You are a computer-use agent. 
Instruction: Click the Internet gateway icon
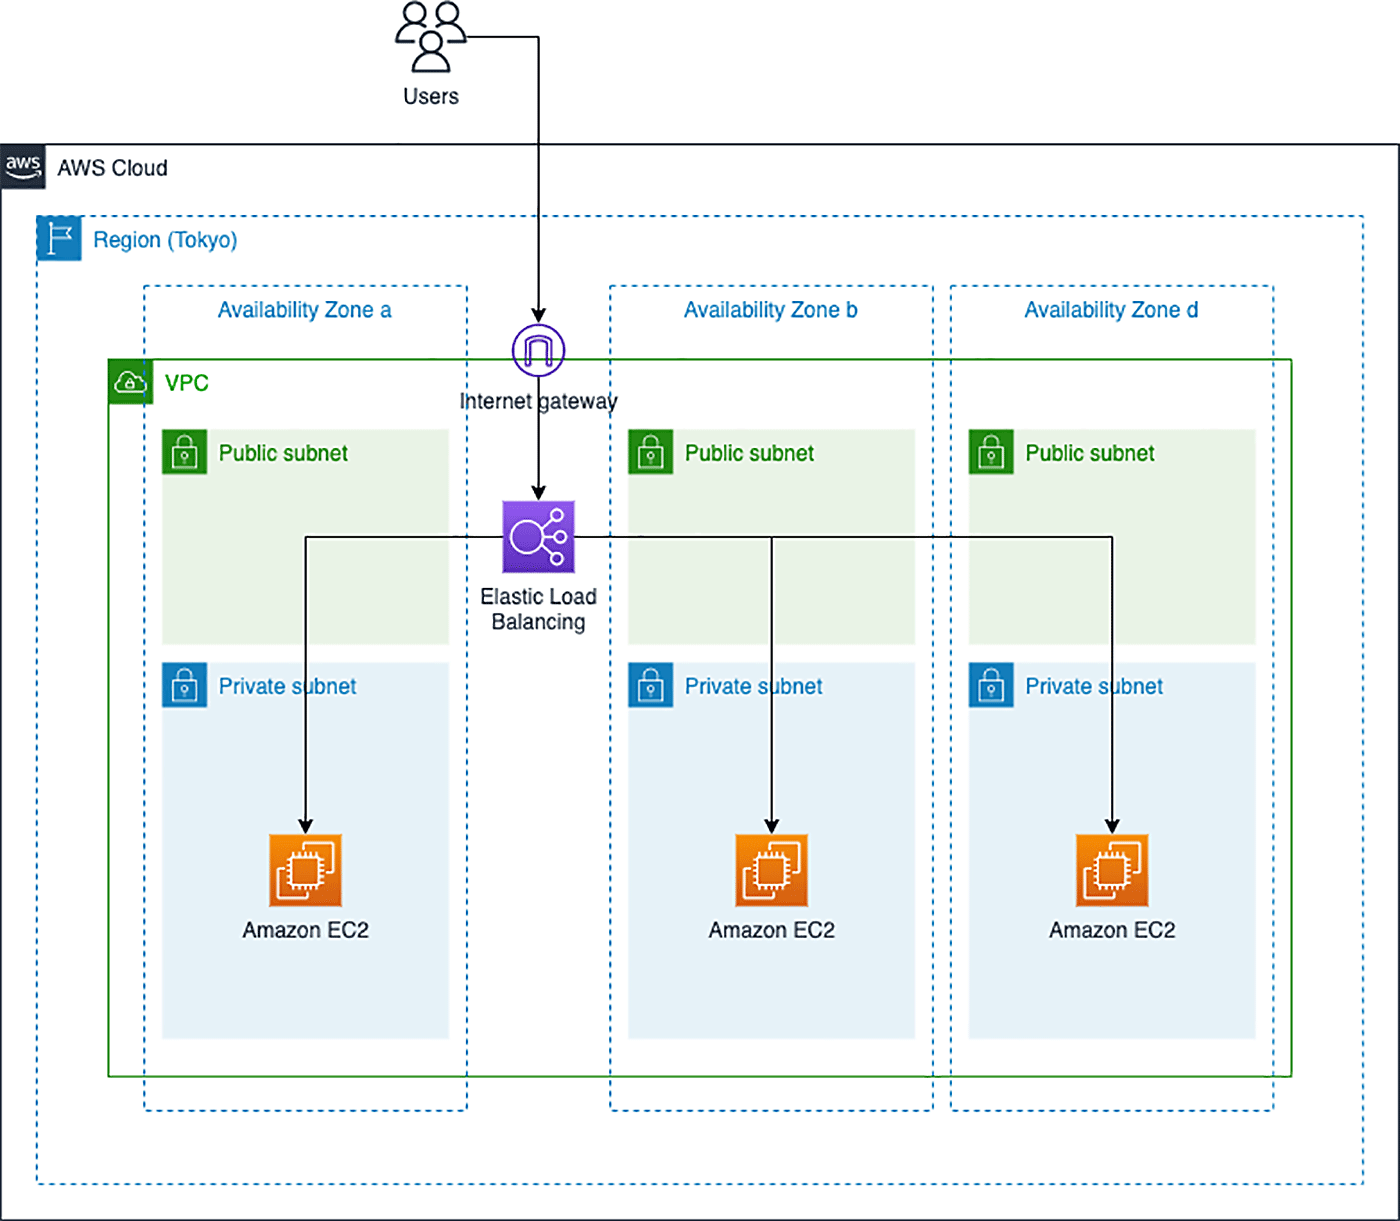pyautogui.click(x=538, y=351)
